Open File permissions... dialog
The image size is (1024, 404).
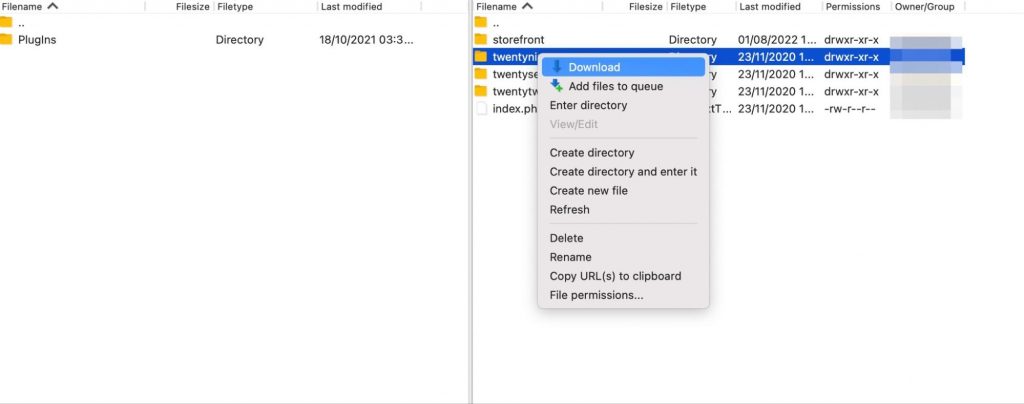click(596, 295)
